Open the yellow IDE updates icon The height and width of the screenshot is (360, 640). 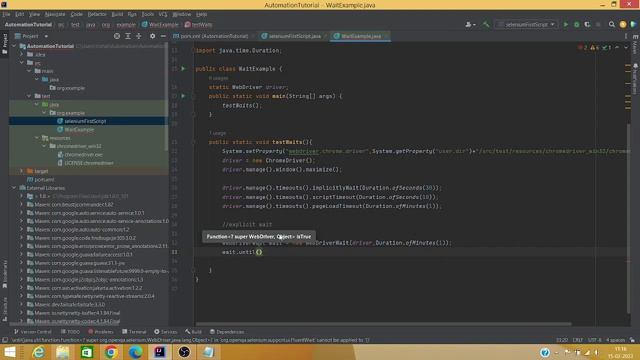pyautogui.click(x=623, y=24)
